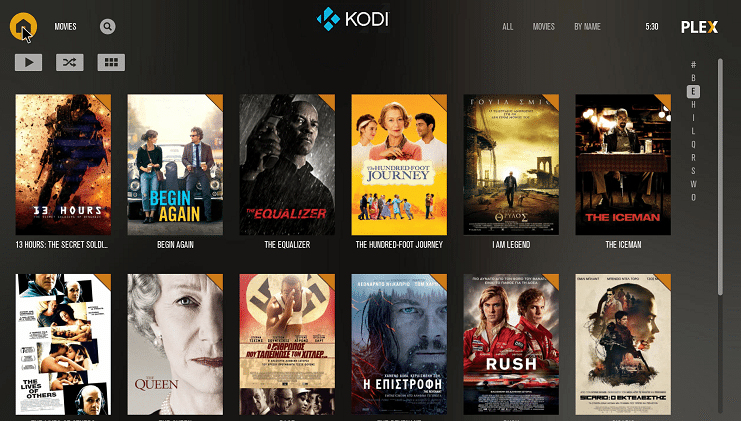Switch layout with the grid view icon
Screen dimensions: 741x421
[111, 62]
